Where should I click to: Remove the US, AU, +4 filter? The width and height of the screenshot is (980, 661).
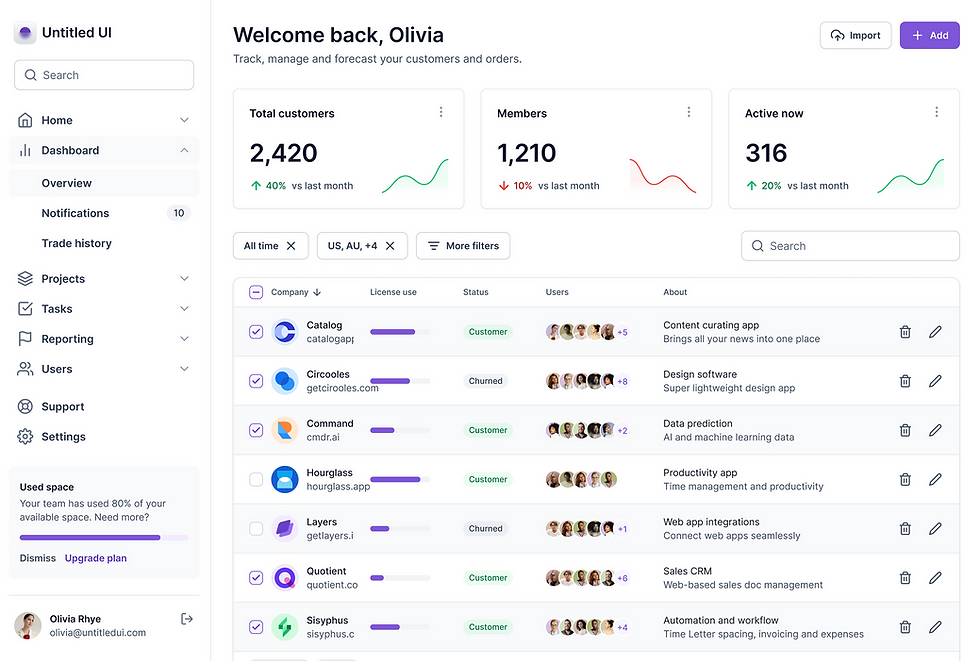(x=390, y=246)
